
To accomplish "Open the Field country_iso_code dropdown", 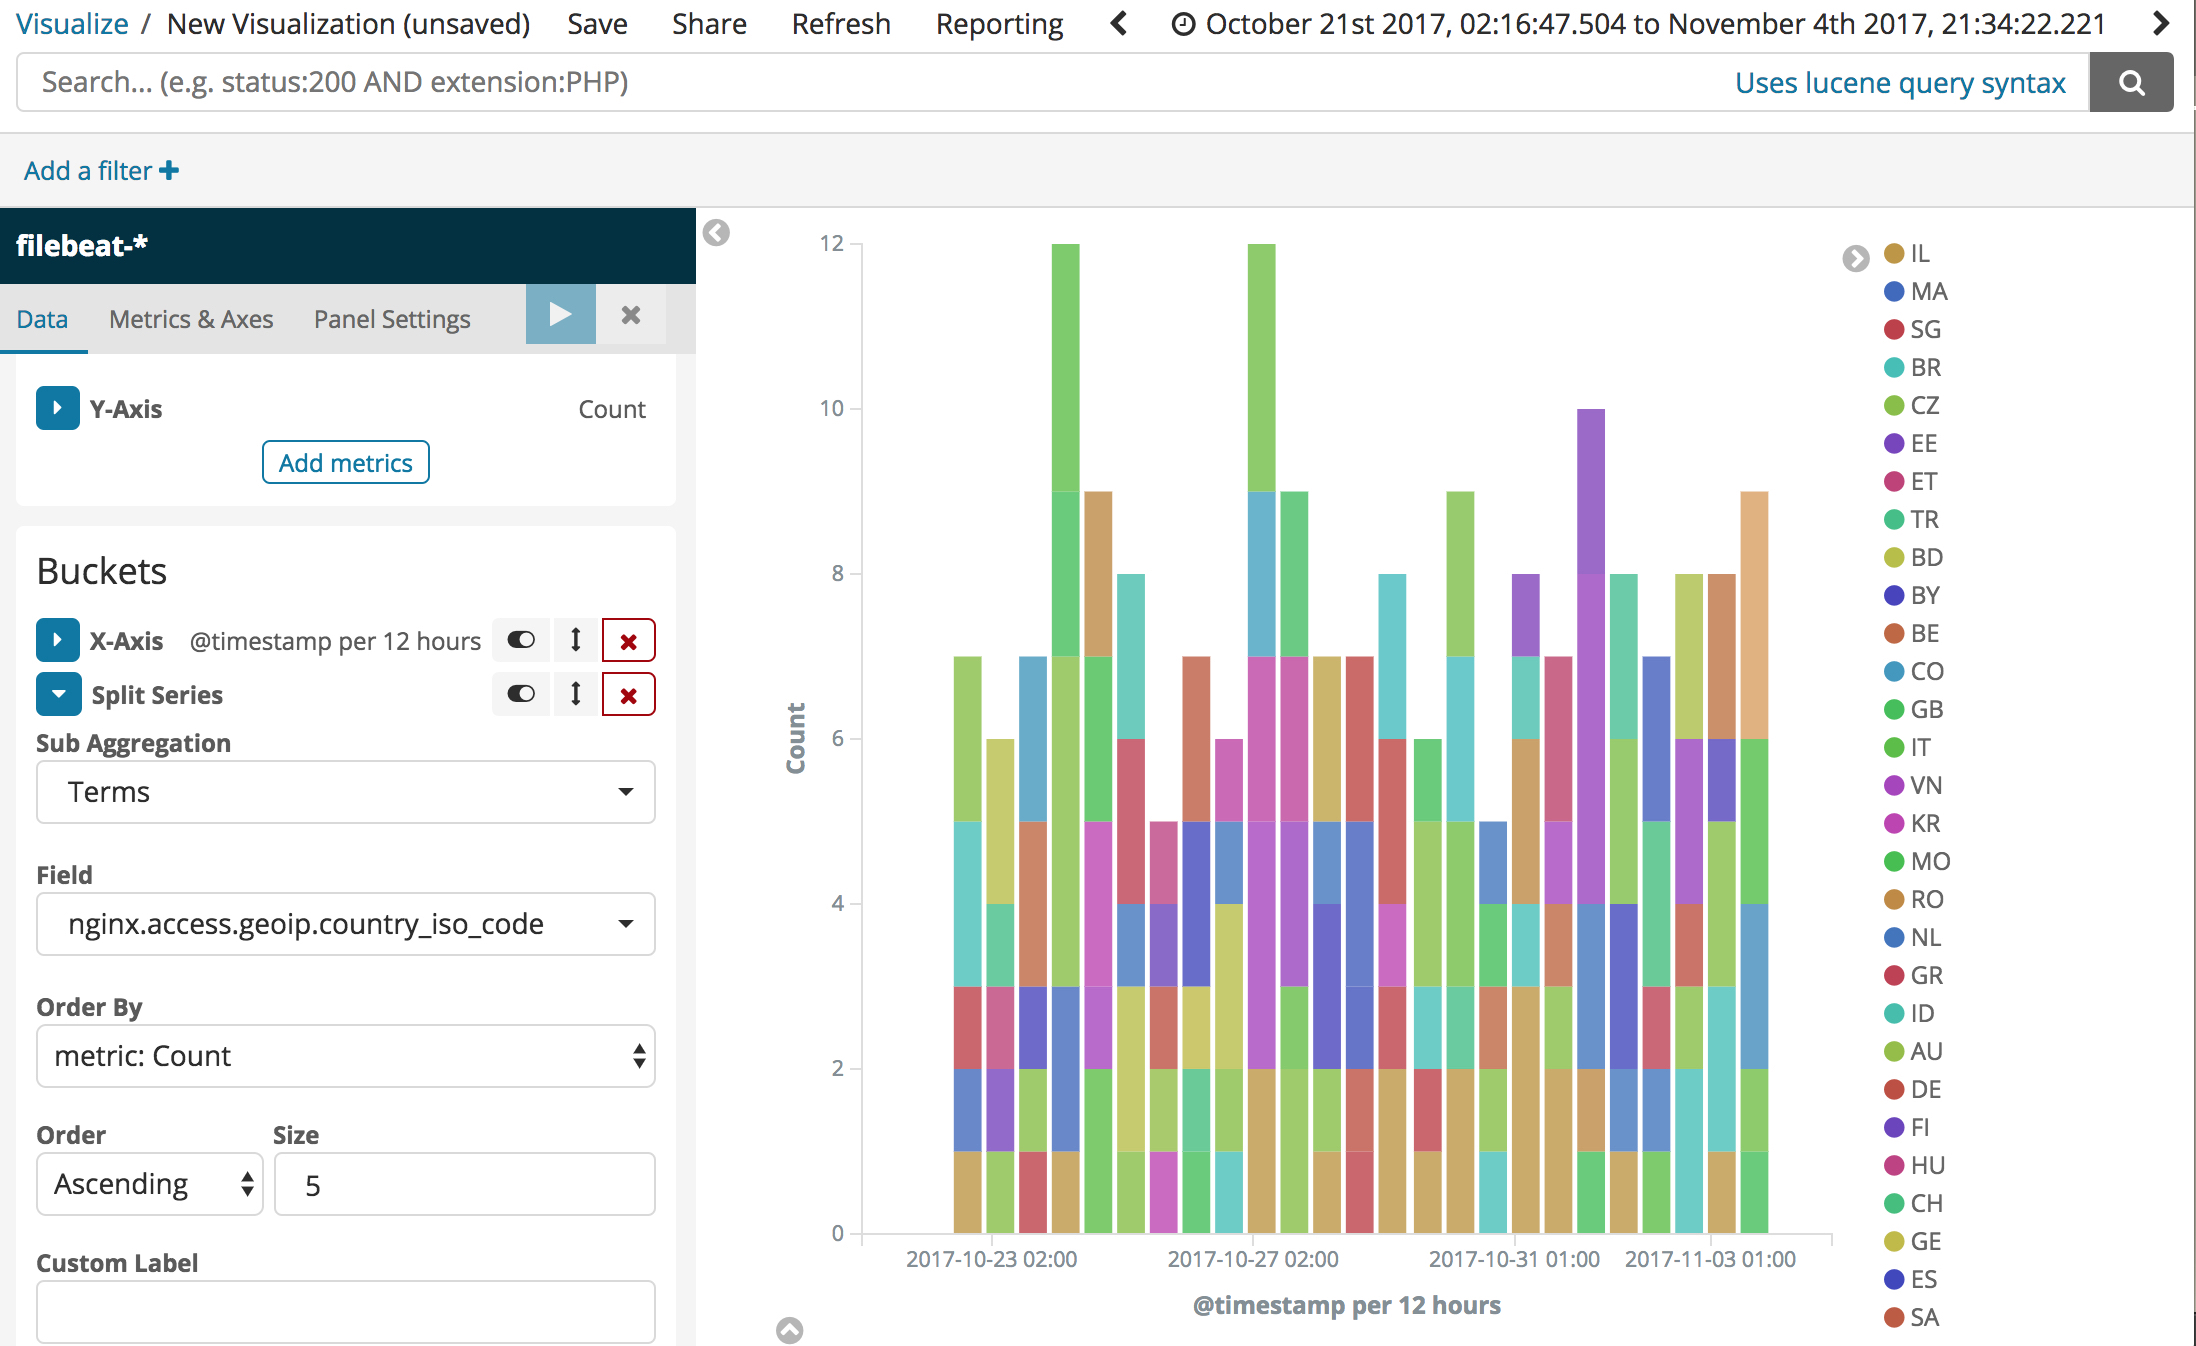I will (x=345, y=924).
